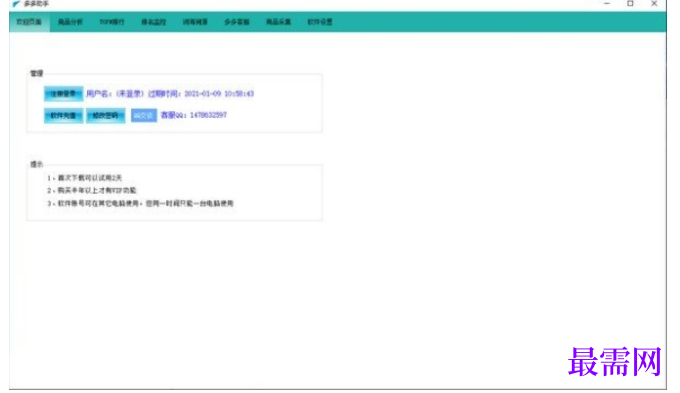Maximize the 多多助手 window
This screenshot has width=680, height=393.
tap(630, 4)
